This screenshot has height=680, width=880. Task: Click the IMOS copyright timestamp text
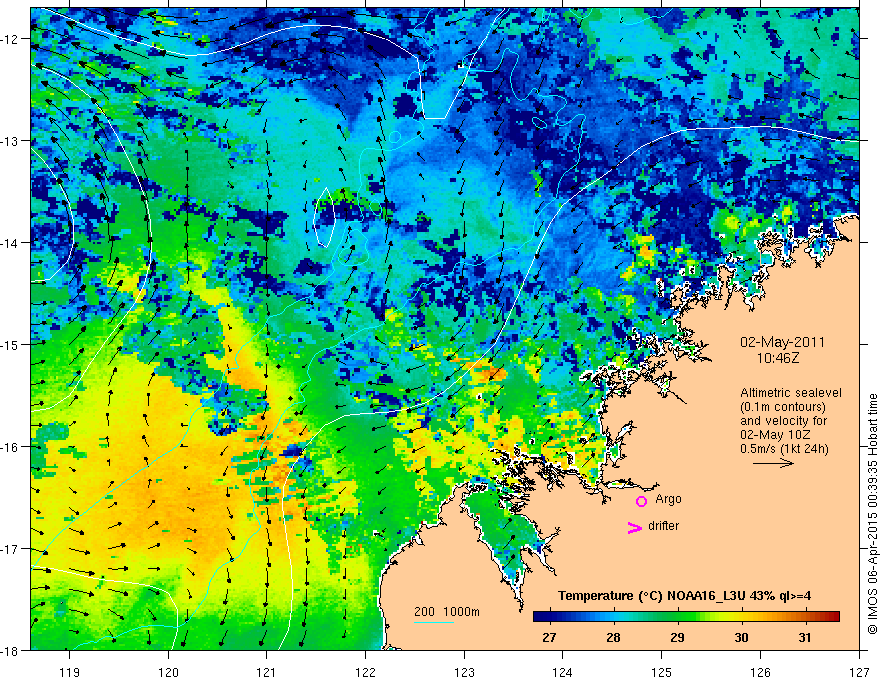point(872,515)
